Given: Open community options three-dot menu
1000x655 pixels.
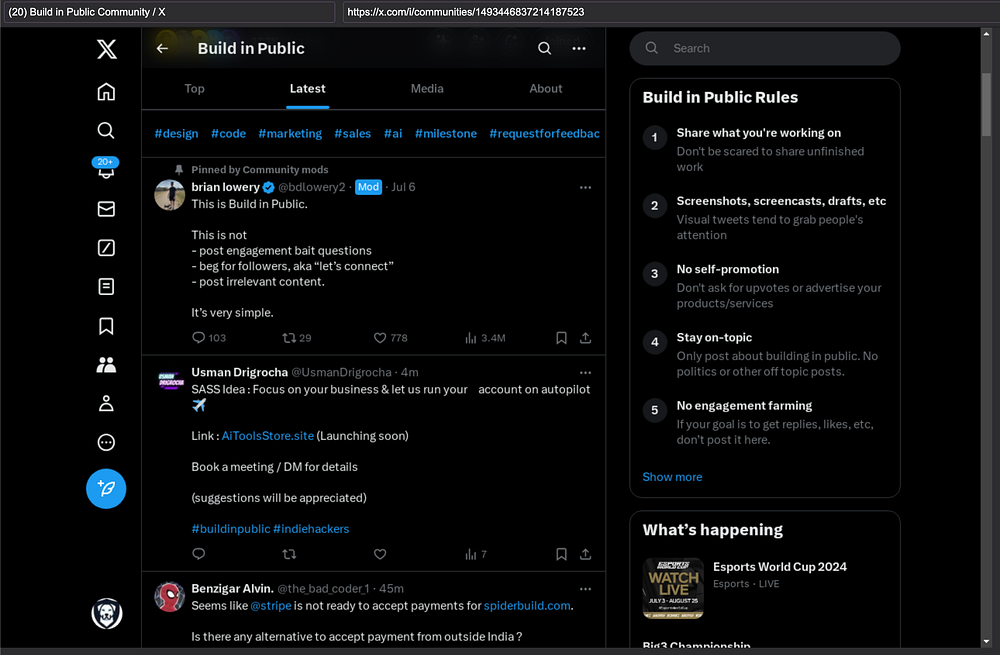Looking at the screenshot, I should tap(579, 48).
